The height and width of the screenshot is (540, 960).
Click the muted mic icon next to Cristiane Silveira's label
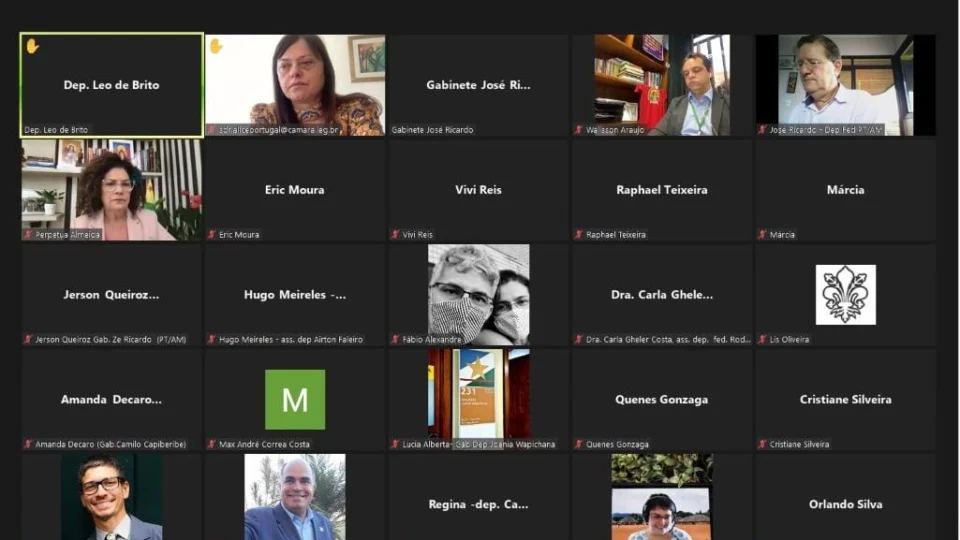[x=762, y=444]
